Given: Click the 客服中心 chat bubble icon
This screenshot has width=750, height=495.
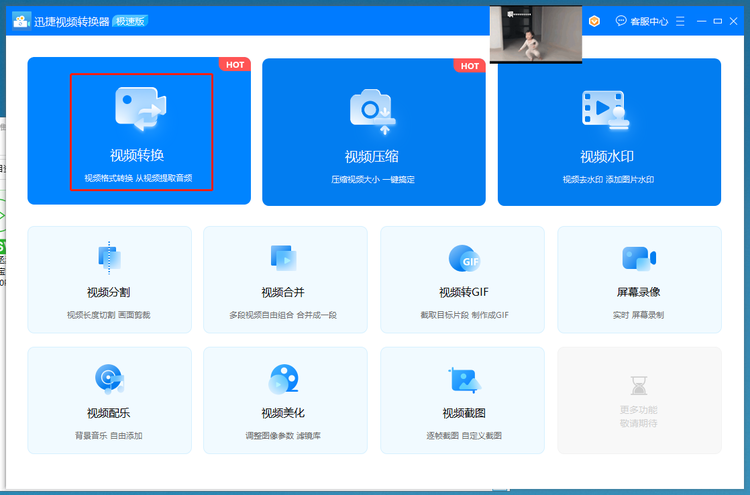Looking at the screenshot, I should click(621, 21).
